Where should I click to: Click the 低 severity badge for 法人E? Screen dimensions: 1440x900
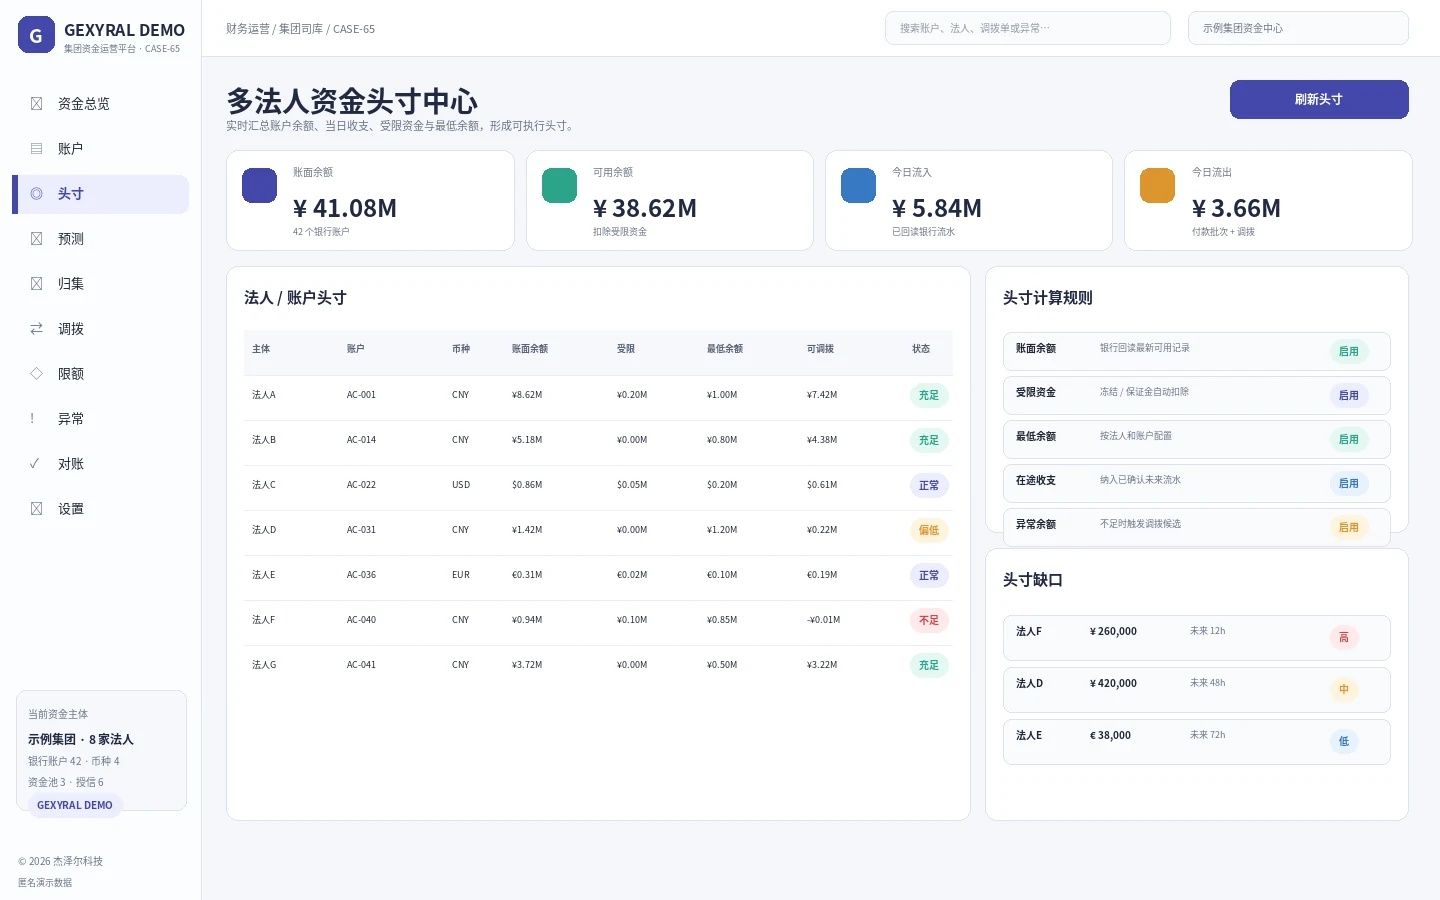point(1344,741)
